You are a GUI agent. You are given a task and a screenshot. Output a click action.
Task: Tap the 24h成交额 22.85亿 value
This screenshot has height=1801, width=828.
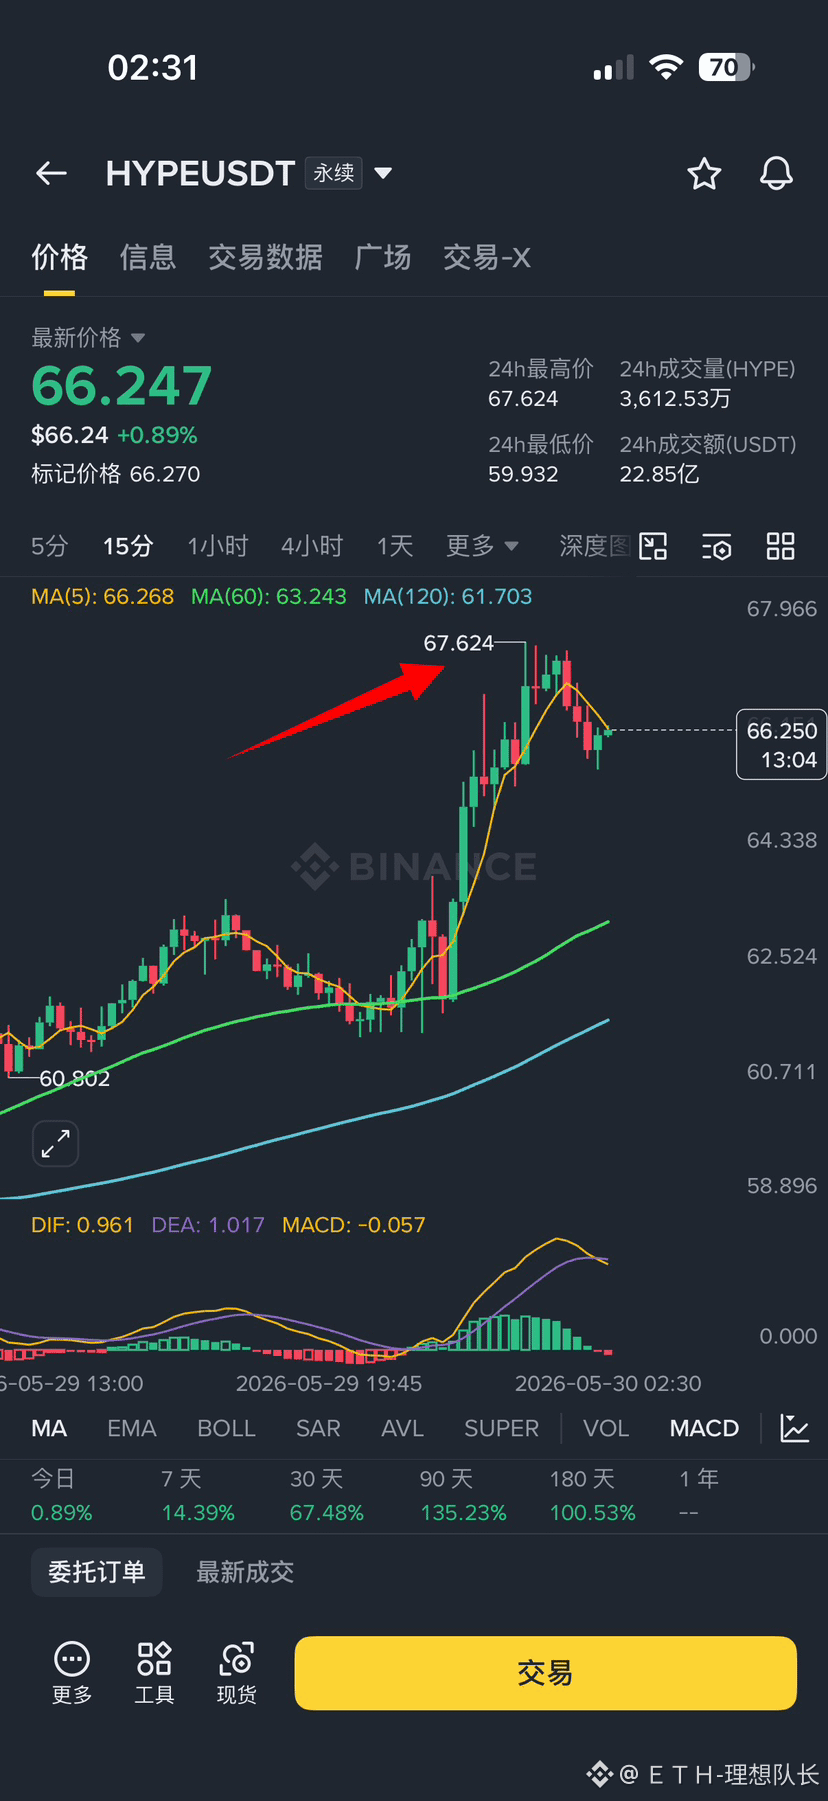[659, 474]
